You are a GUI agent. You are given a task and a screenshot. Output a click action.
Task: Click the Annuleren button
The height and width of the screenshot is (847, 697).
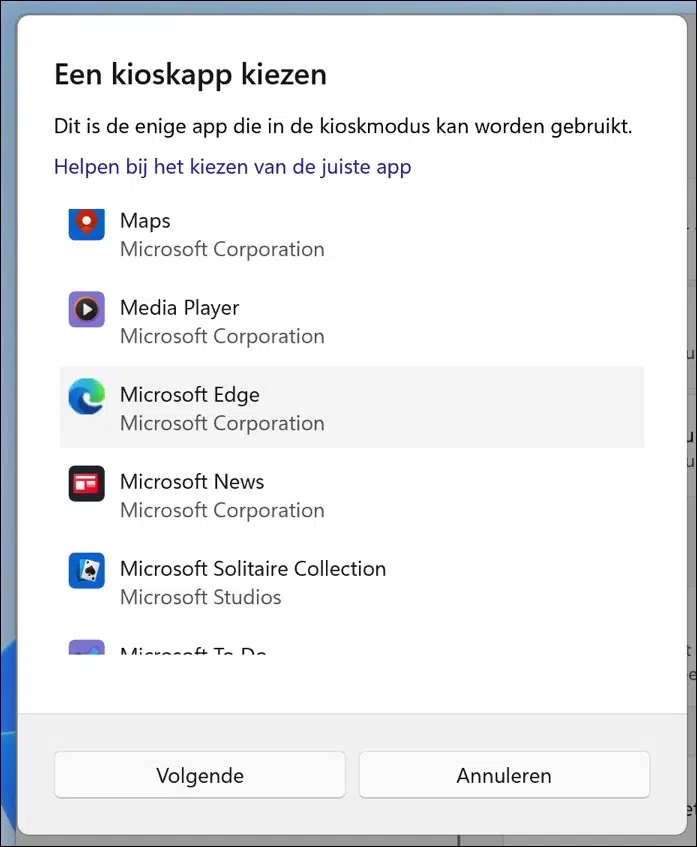(x=504, y=775)
